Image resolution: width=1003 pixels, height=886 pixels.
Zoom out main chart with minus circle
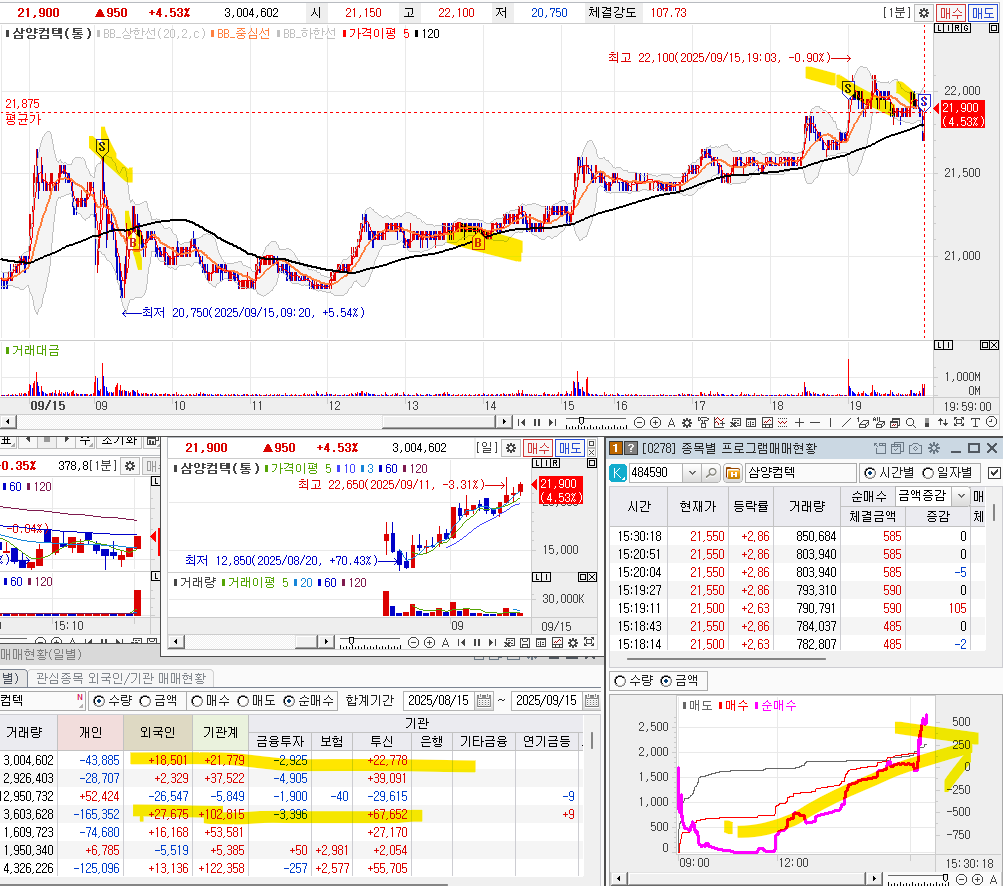(x=639, y=422)
